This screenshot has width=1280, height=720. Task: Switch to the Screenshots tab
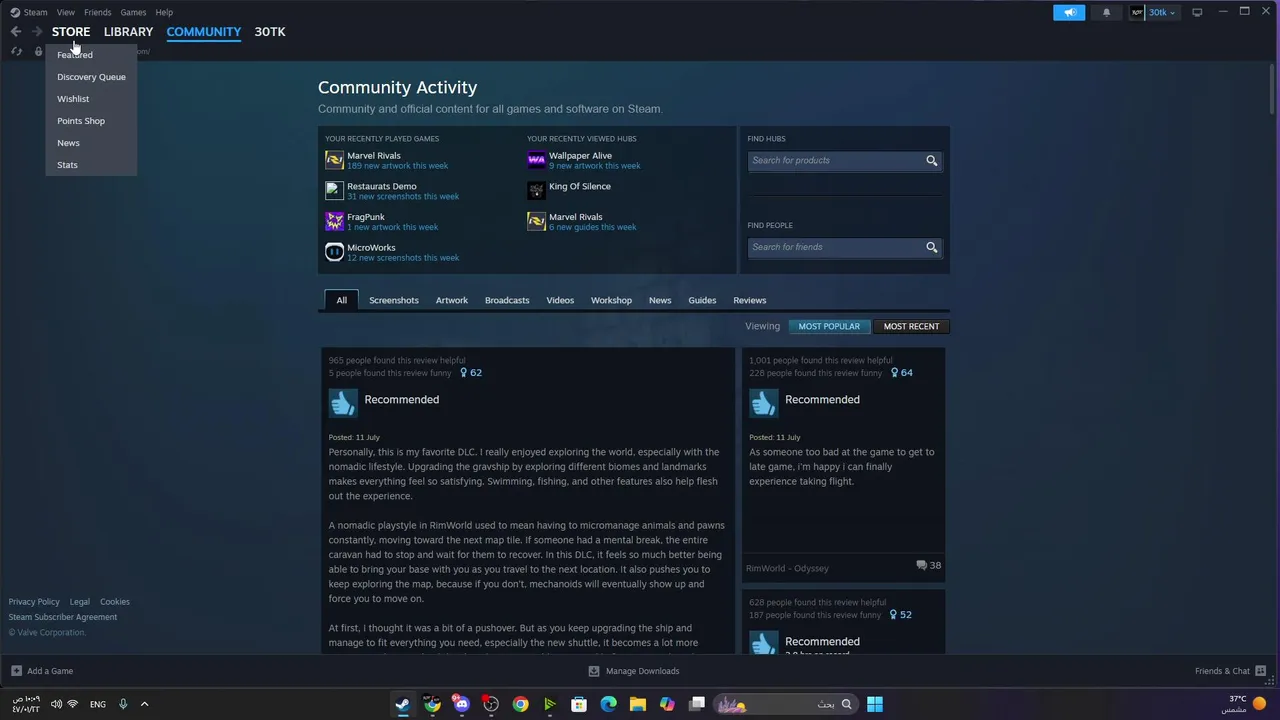coord(394,300)
